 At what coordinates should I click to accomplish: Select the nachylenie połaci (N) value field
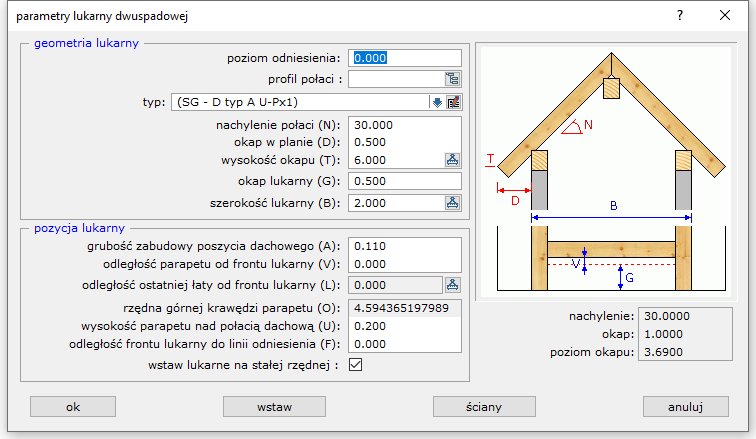click(404, 125)
